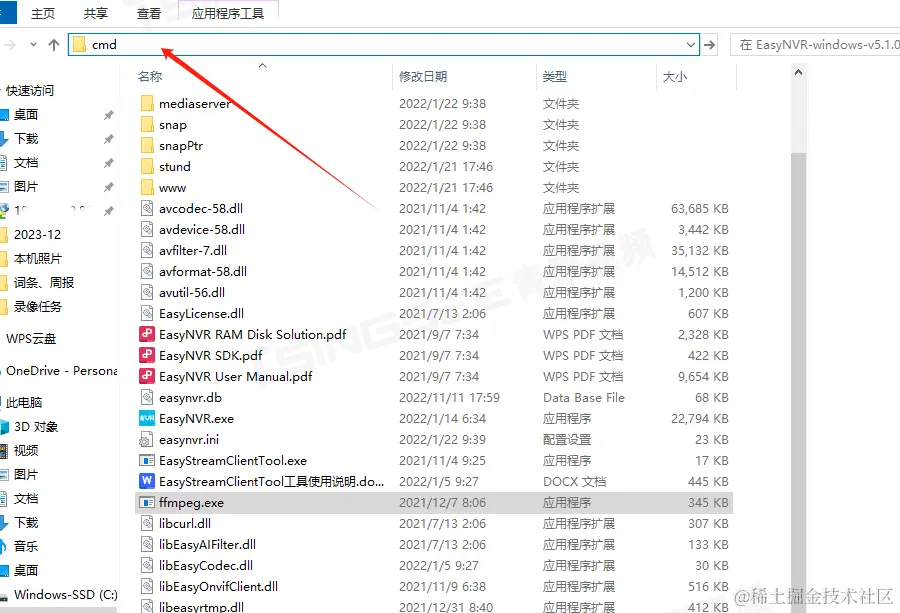
Task: Select the easynvr.ini settings file icon
Action: (147, 440)
